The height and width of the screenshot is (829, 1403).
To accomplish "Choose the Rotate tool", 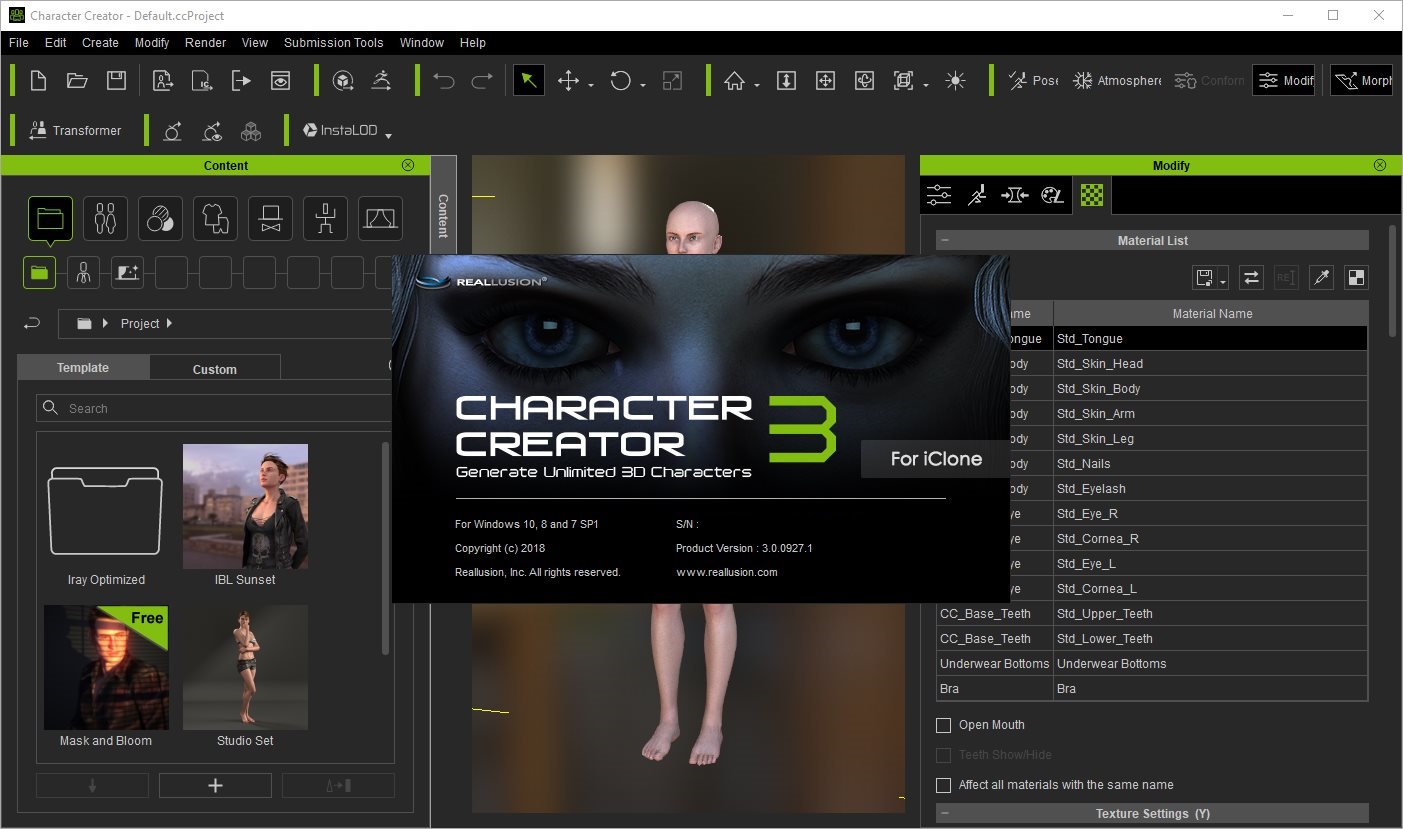I will point(621,81).
